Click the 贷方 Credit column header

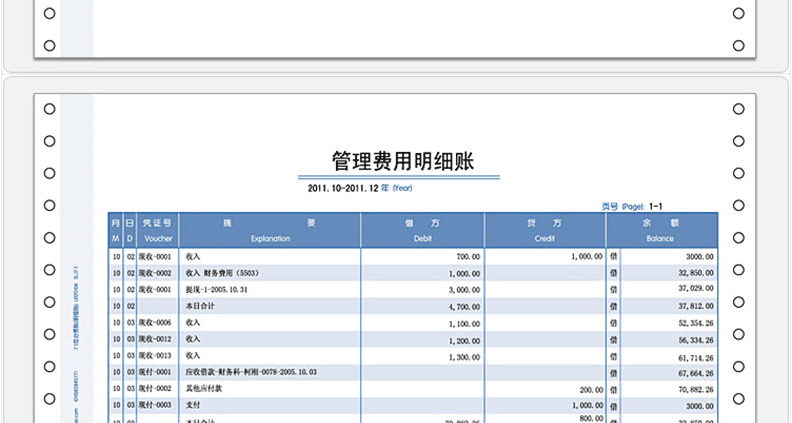pyautogui.click(x=545, y=230)
